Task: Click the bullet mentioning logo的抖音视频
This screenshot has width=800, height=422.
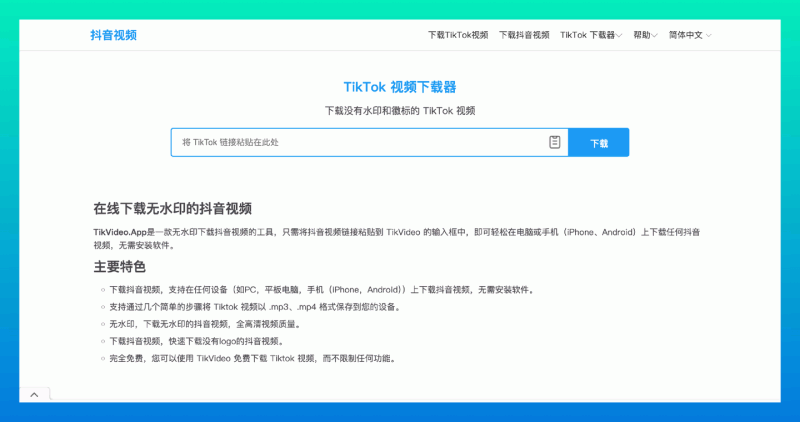Action: [x=196, y=341]
